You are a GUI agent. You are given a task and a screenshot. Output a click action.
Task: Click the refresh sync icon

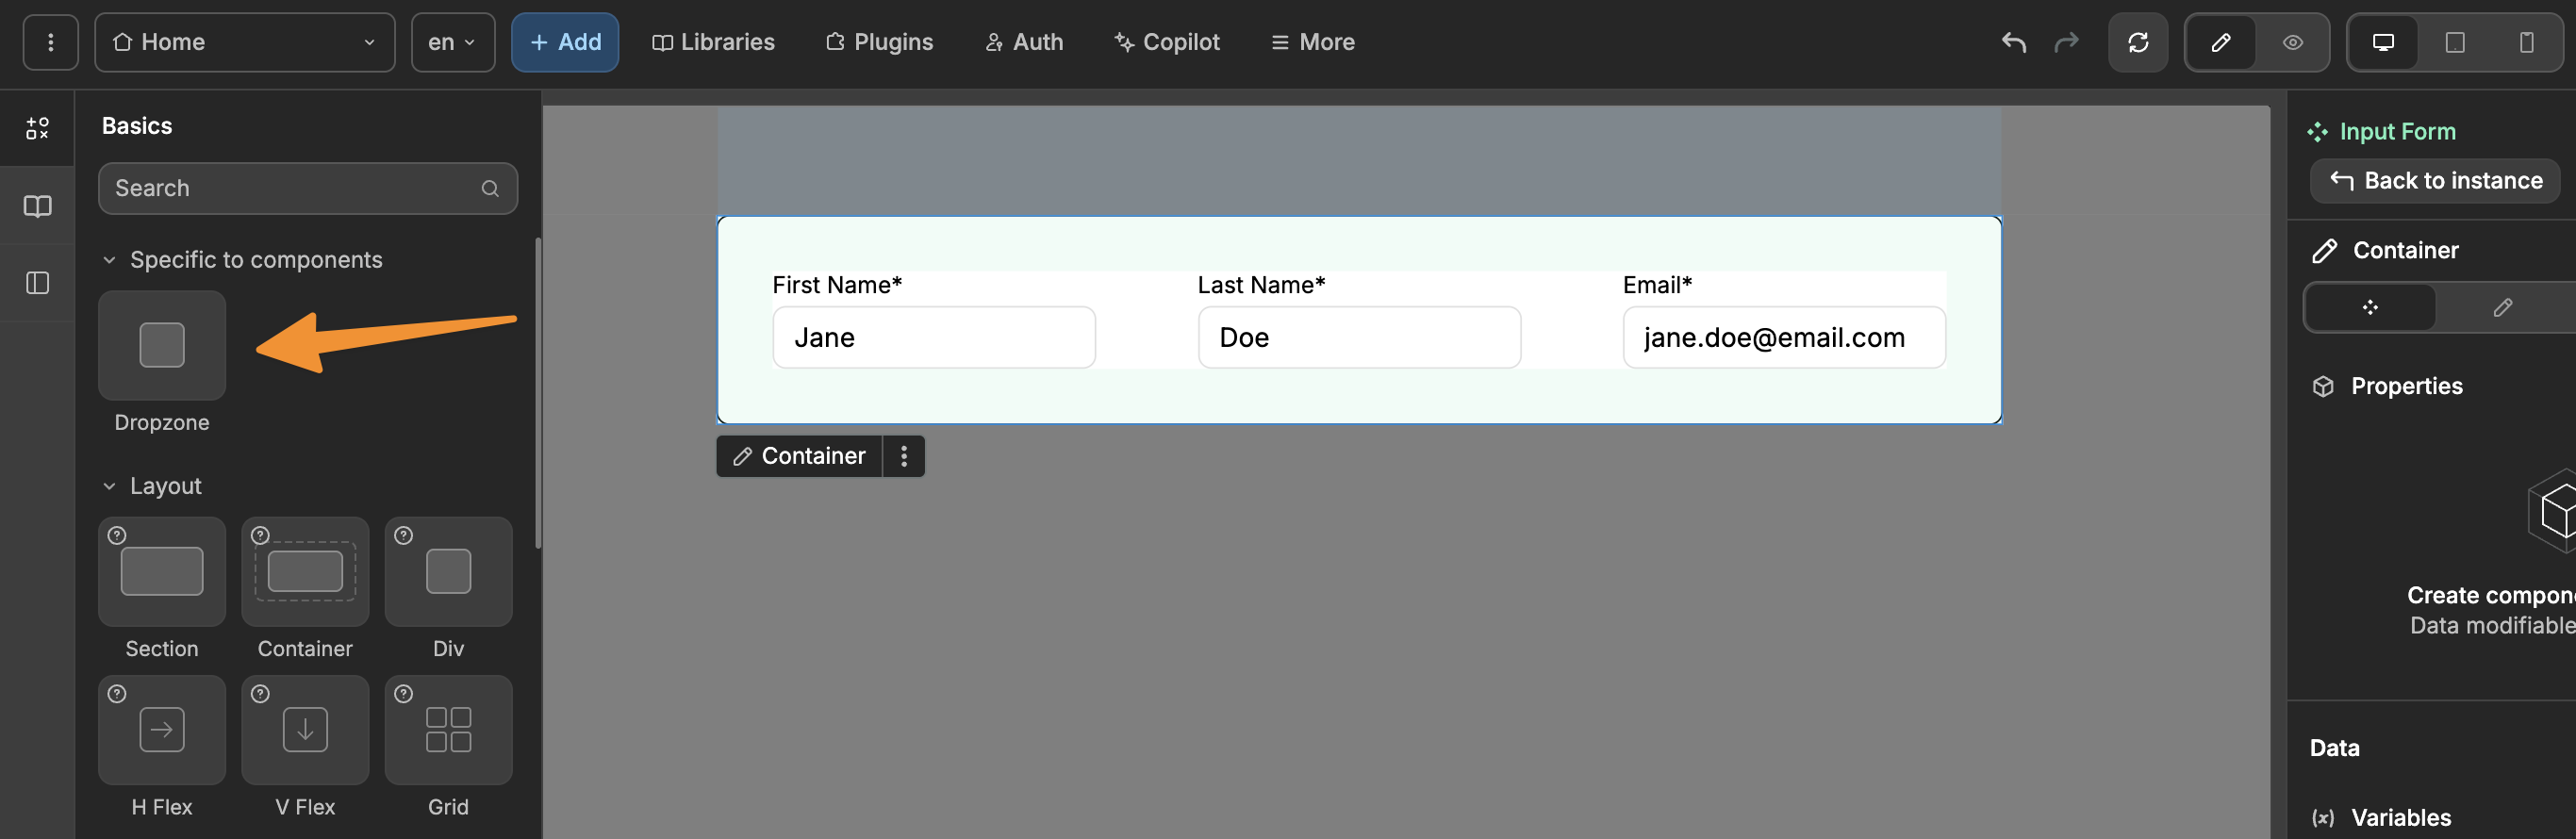point(2137,42)
